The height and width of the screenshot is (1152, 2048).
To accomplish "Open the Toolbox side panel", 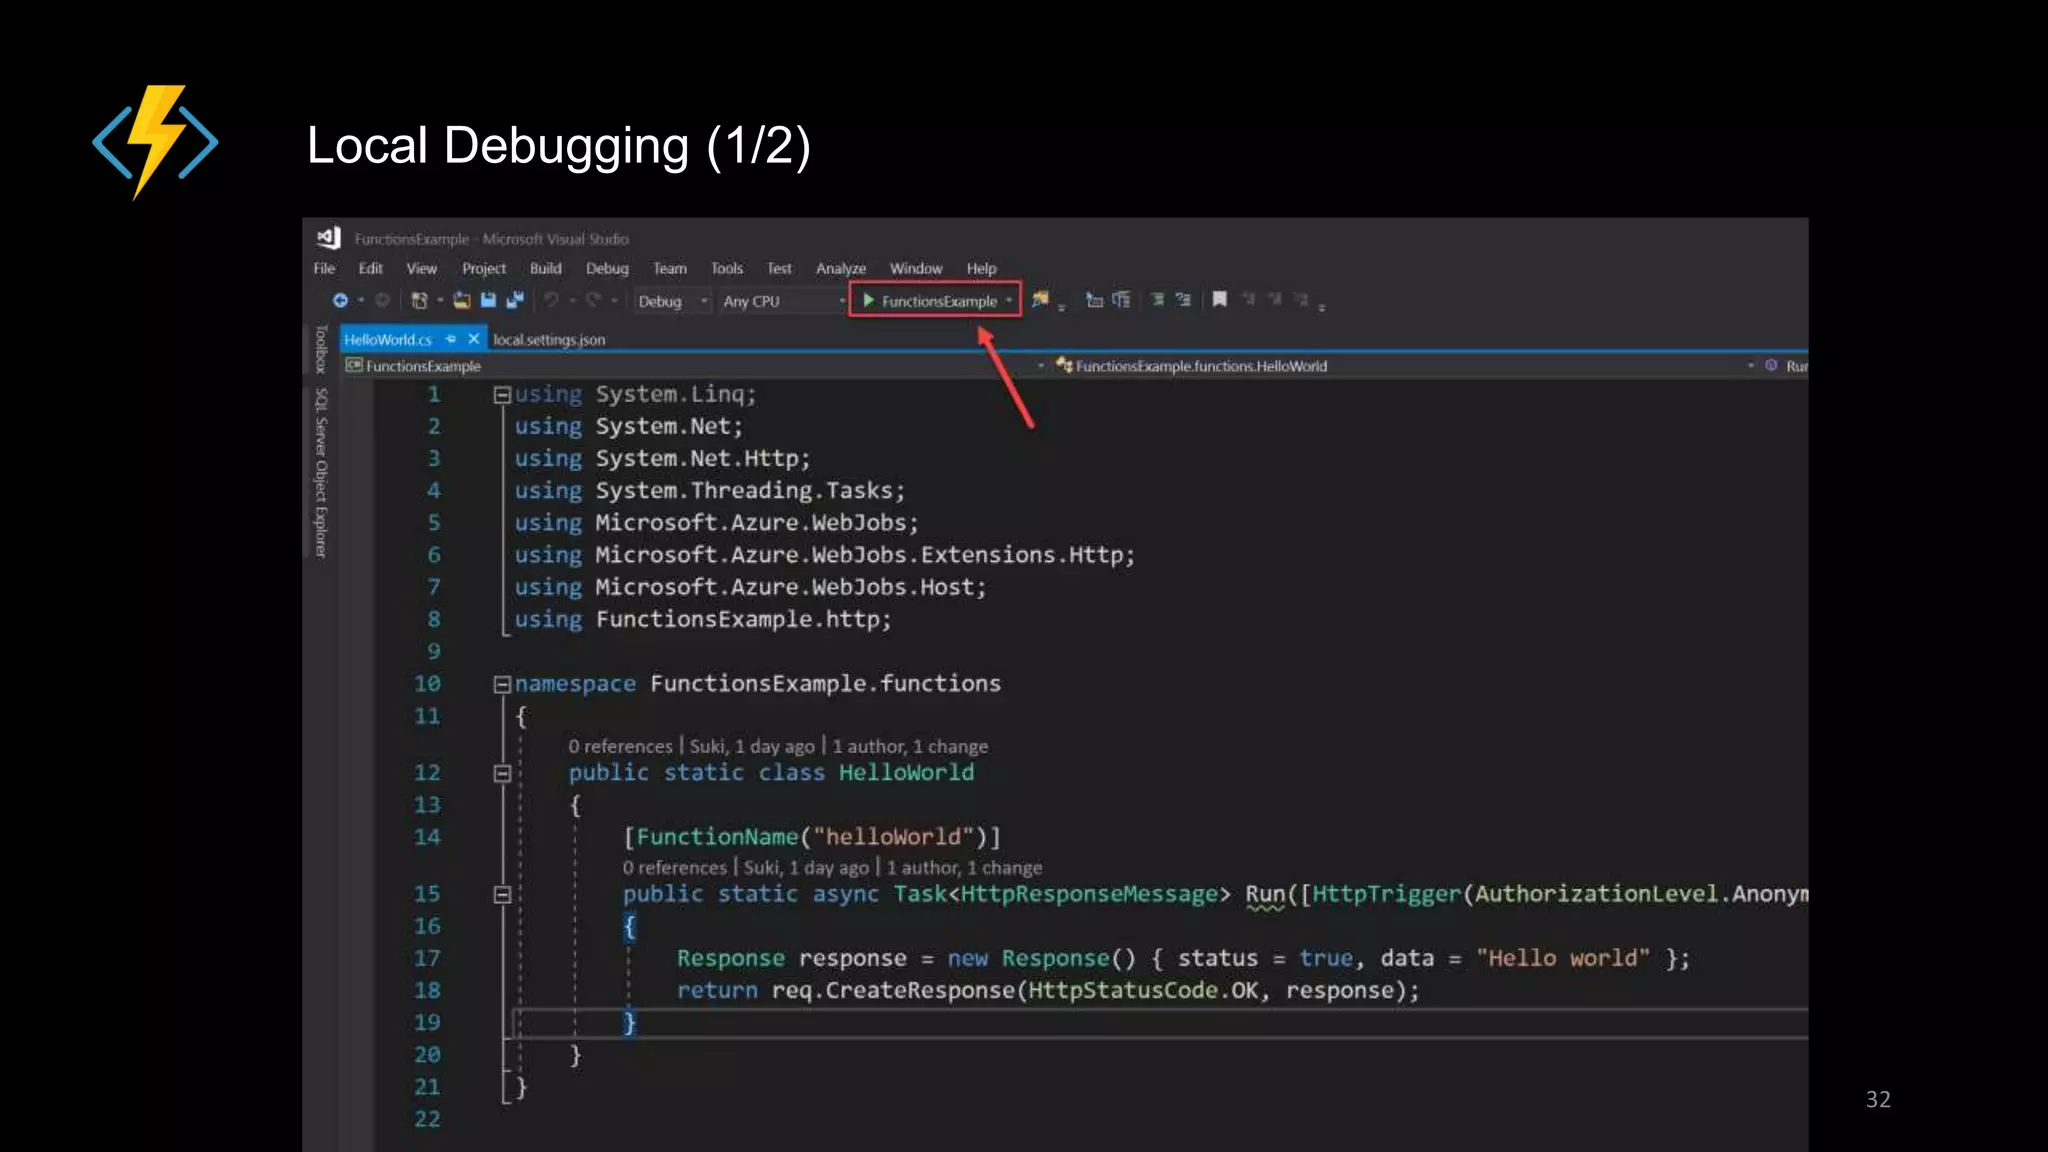I will (321, 349).
